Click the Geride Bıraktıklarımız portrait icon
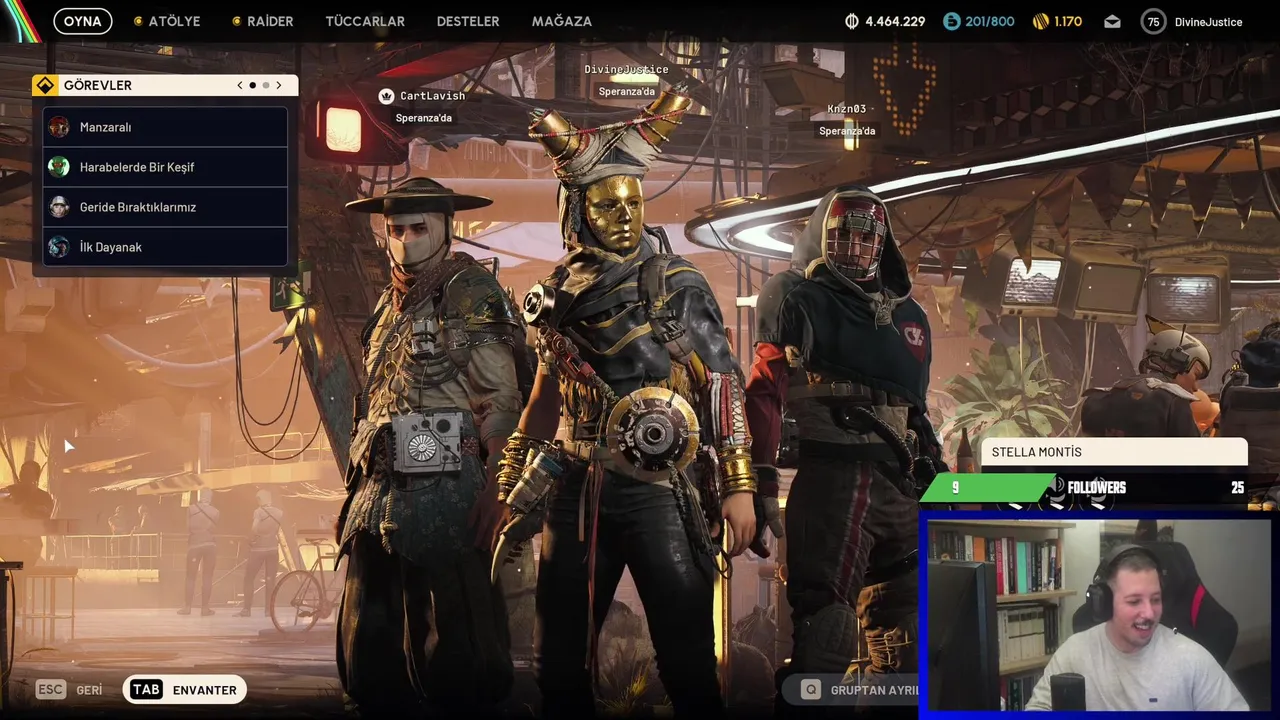 pos(59,207)
